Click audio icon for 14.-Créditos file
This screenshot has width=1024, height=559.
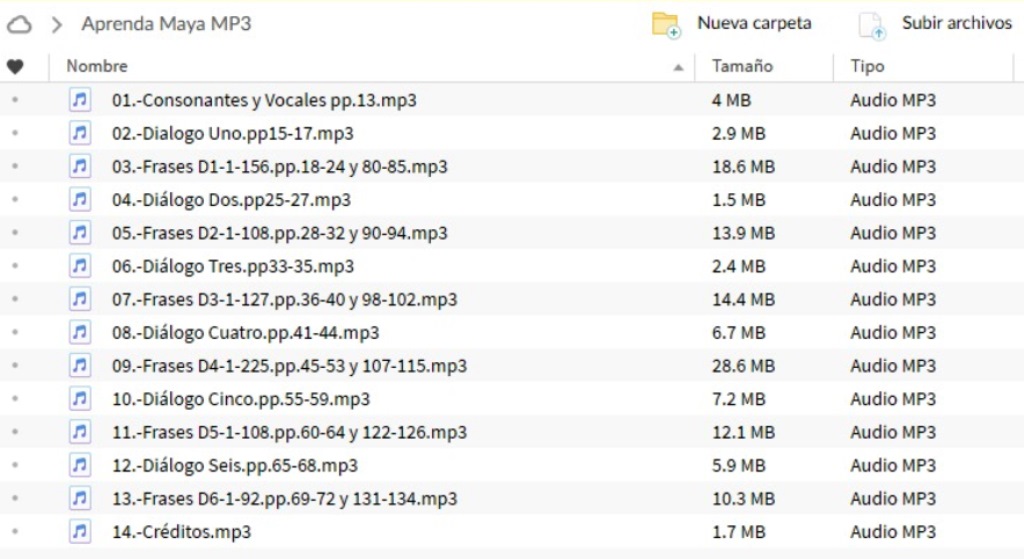click(80, 532)
